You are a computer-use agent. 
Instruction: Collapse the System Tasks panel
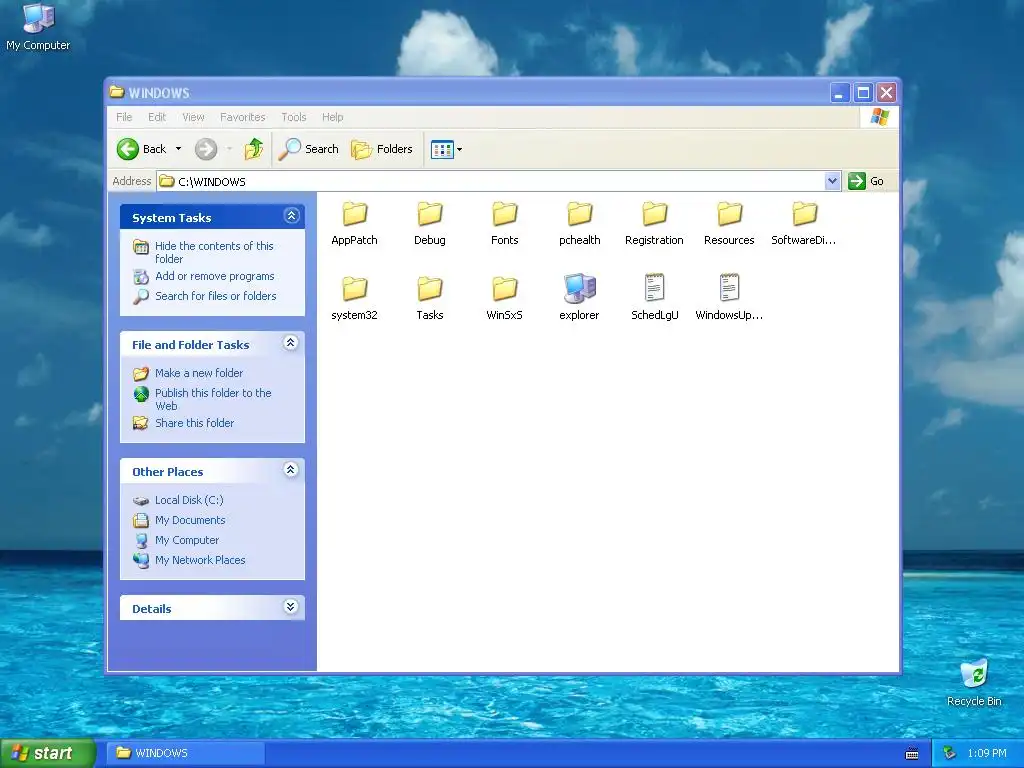[x=291, y=216]
